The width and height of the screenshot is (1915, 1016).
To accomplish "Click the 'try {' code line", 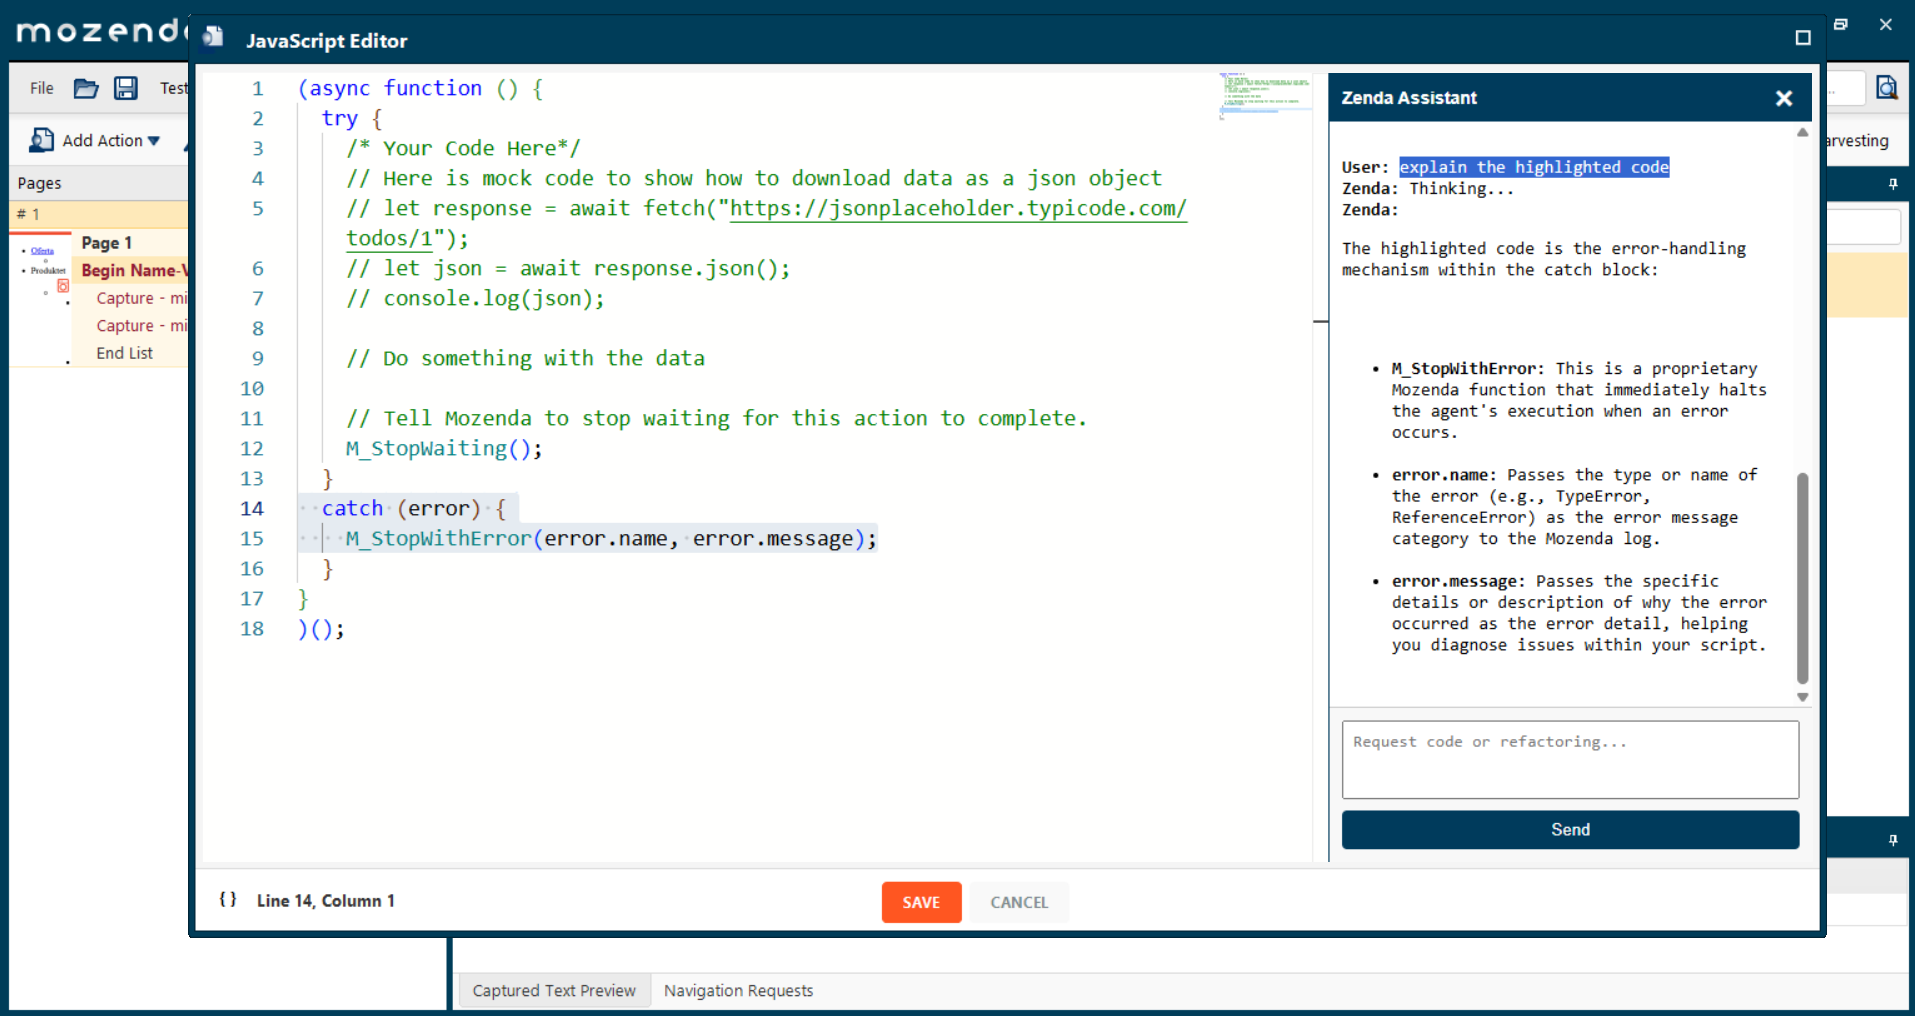I will 351,118.
